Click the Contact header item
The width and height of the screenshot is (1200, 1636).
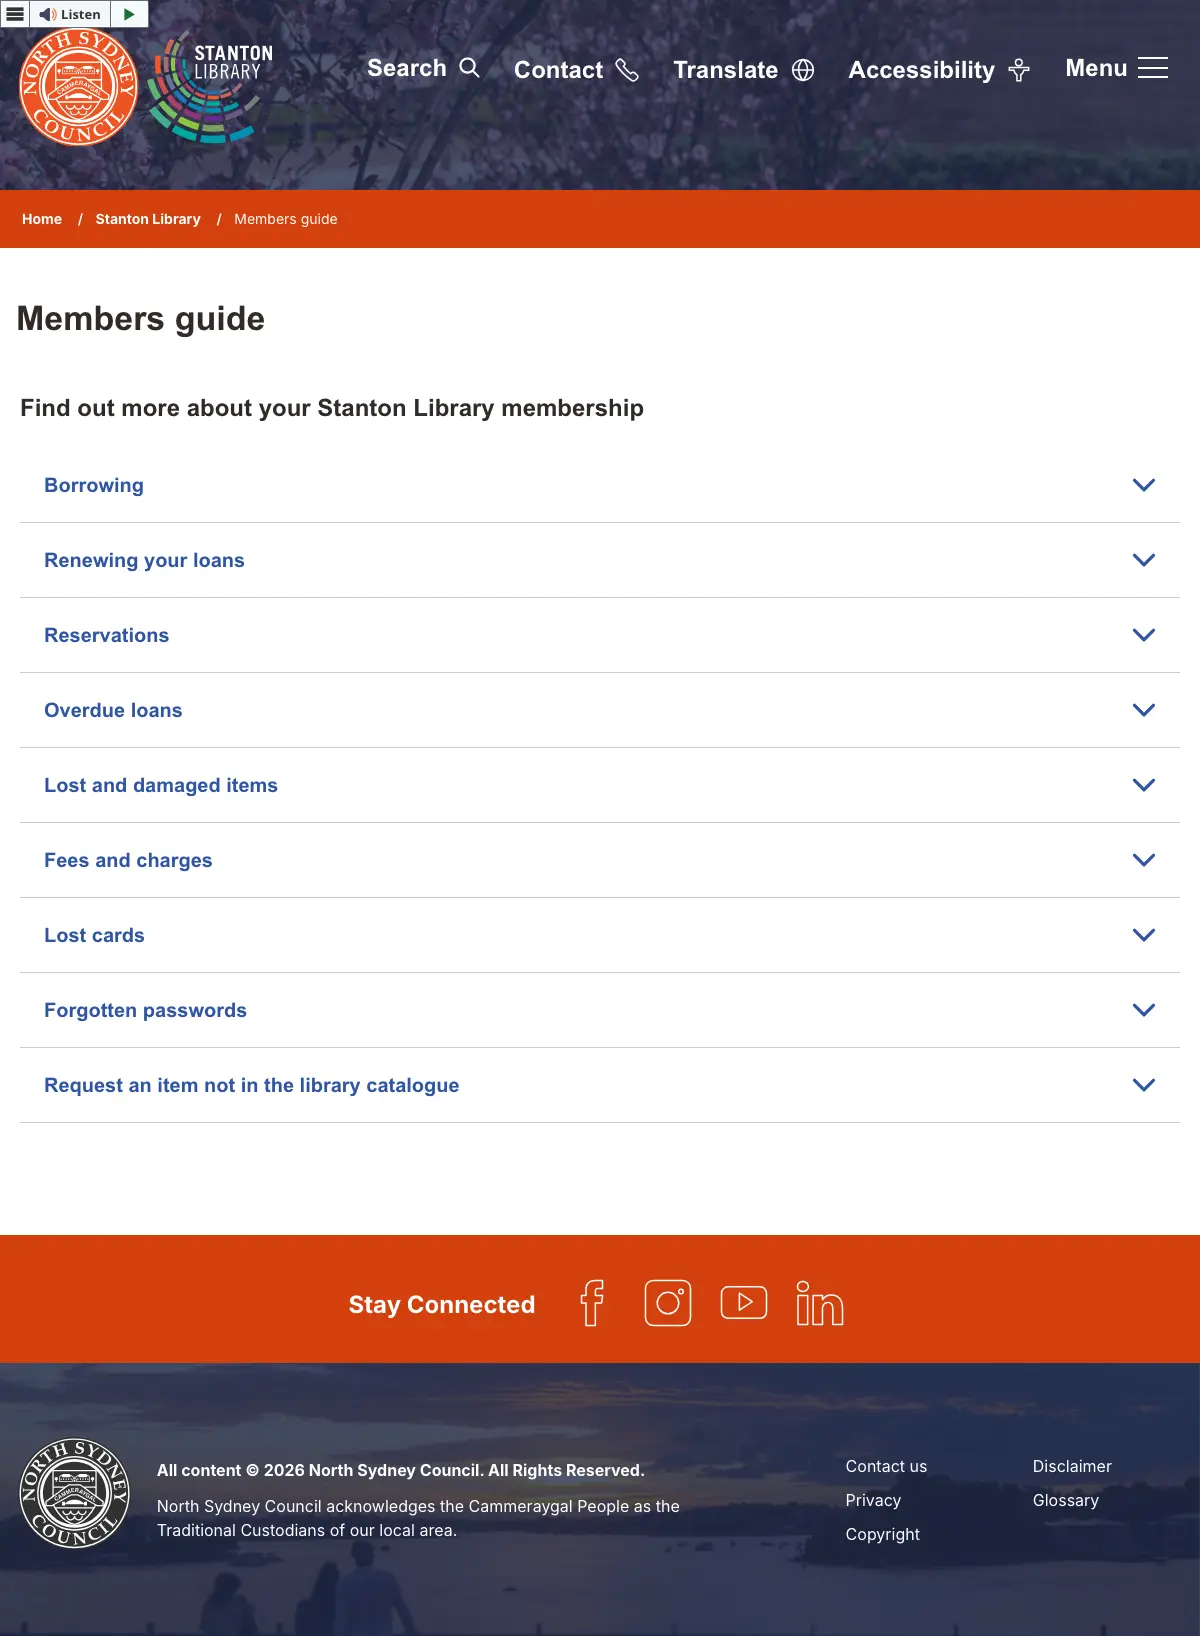[576, 70]
